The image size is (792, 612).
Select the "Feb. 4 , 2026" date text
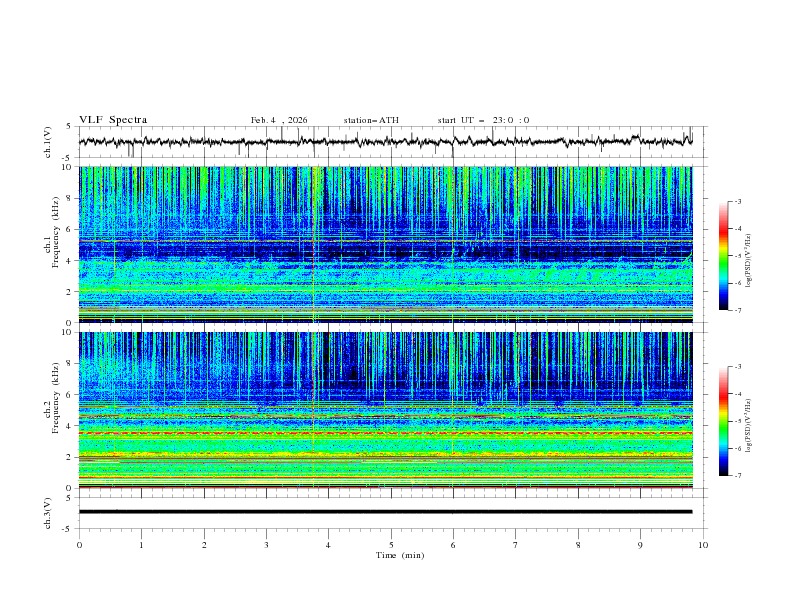(279, 120)
